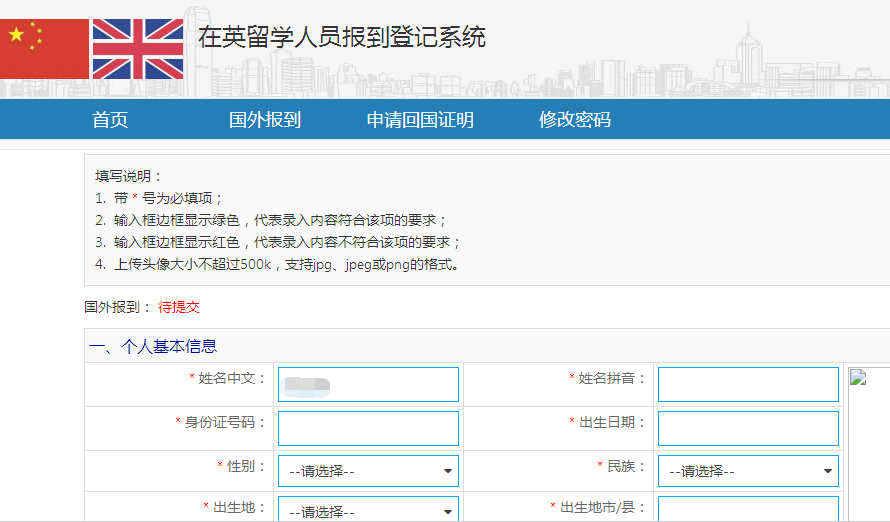Go to 首页 in the navigation bar
890x522 pixels.
(110, 120)
